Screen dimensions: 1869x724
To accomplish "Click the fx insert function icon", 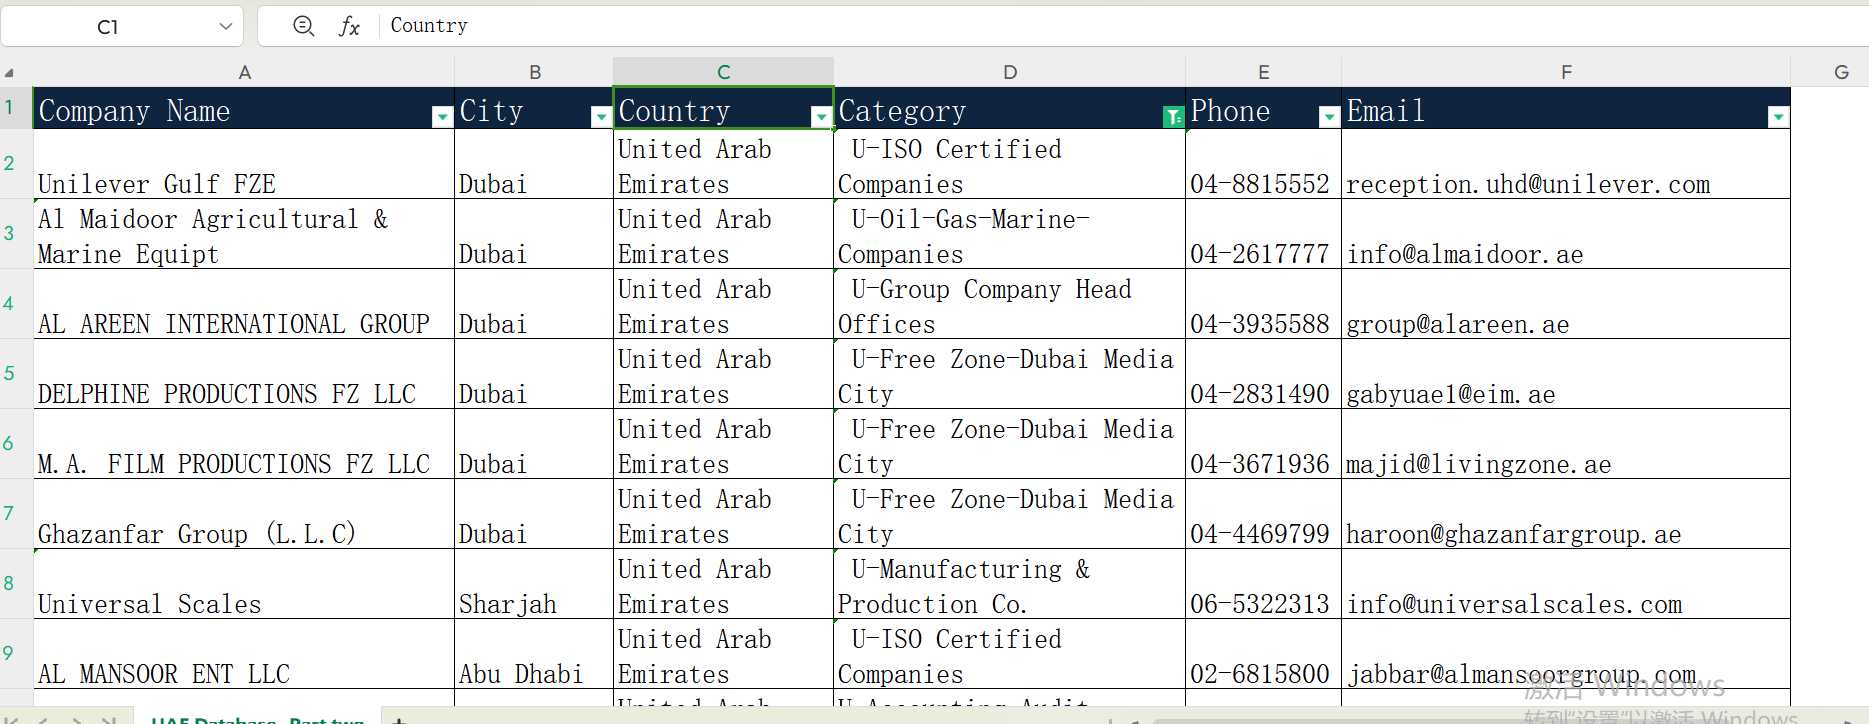I will click(349, 26).
